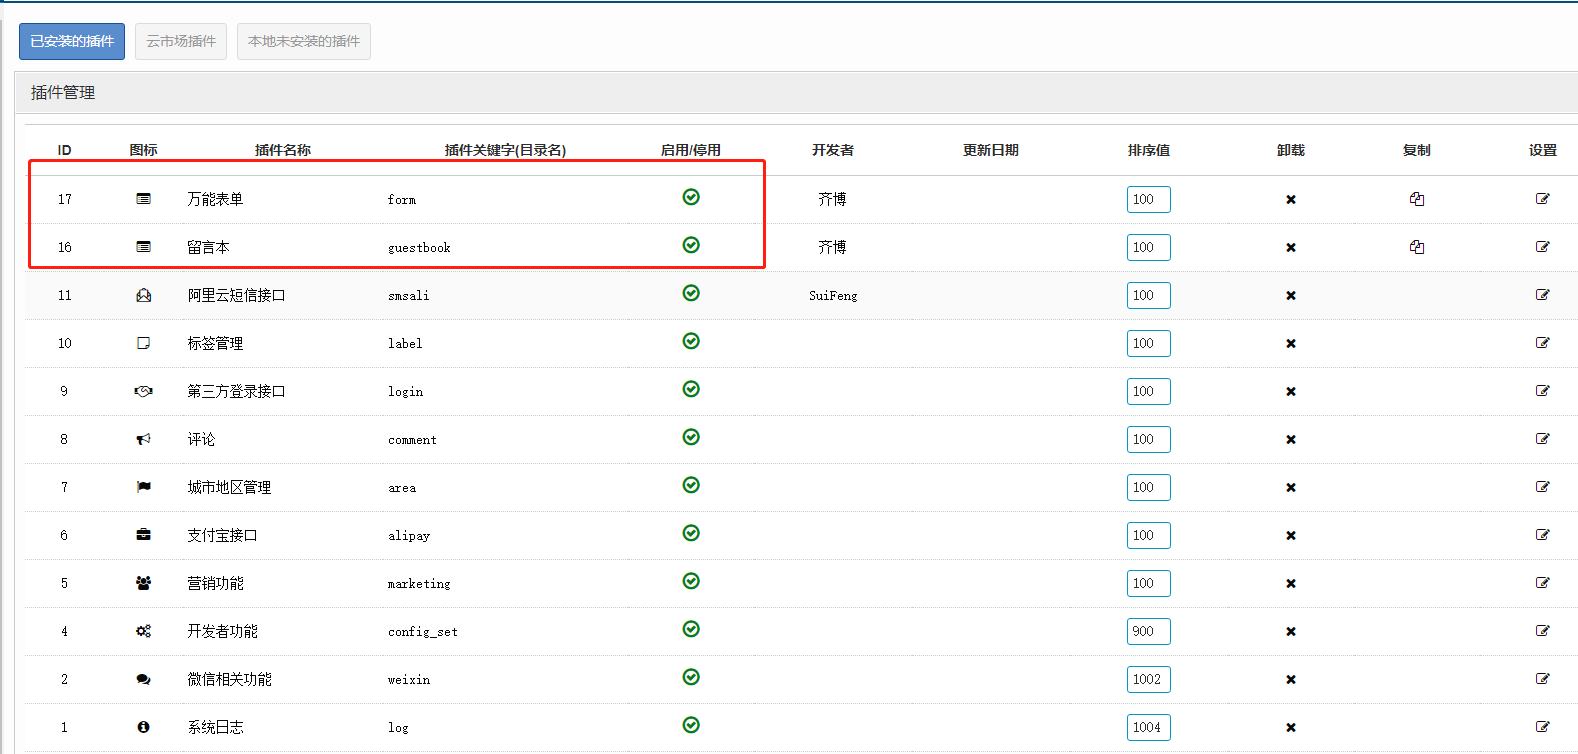Click the 开发者功能 plugin name

tap(222, 631)
